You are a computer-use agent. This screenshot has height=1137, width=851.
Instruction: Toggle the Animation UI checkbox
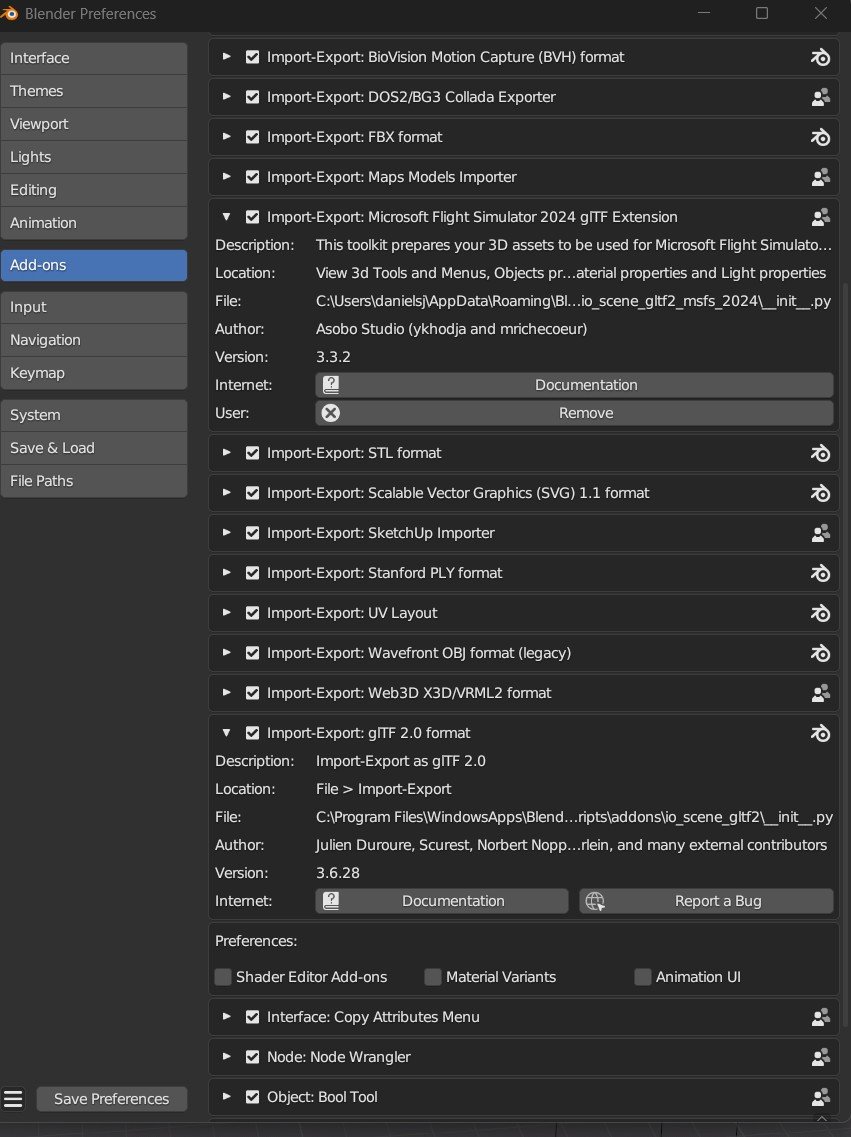coord(643,977)
